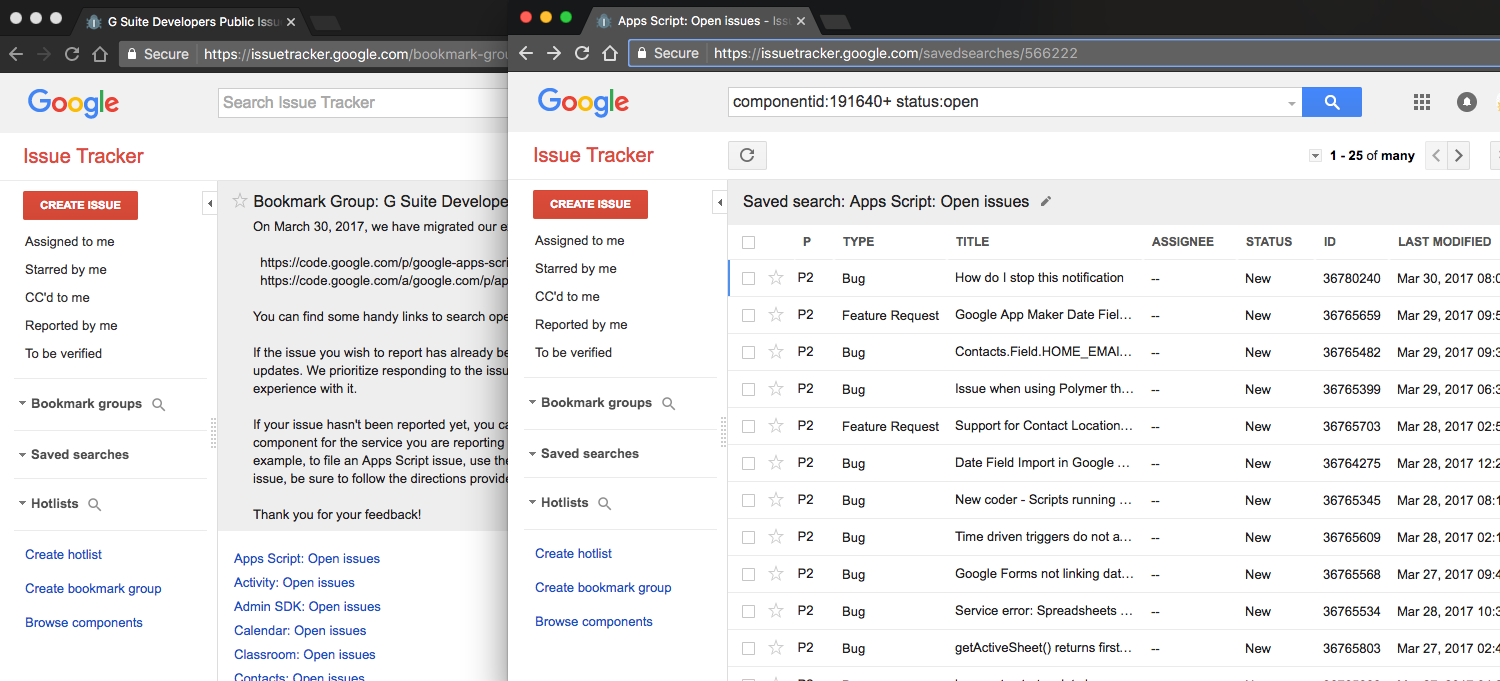The height and width of the screenshot is (681, 1500).
Task: Click CREATE ISSUE in back window
Action: [80, 205]
